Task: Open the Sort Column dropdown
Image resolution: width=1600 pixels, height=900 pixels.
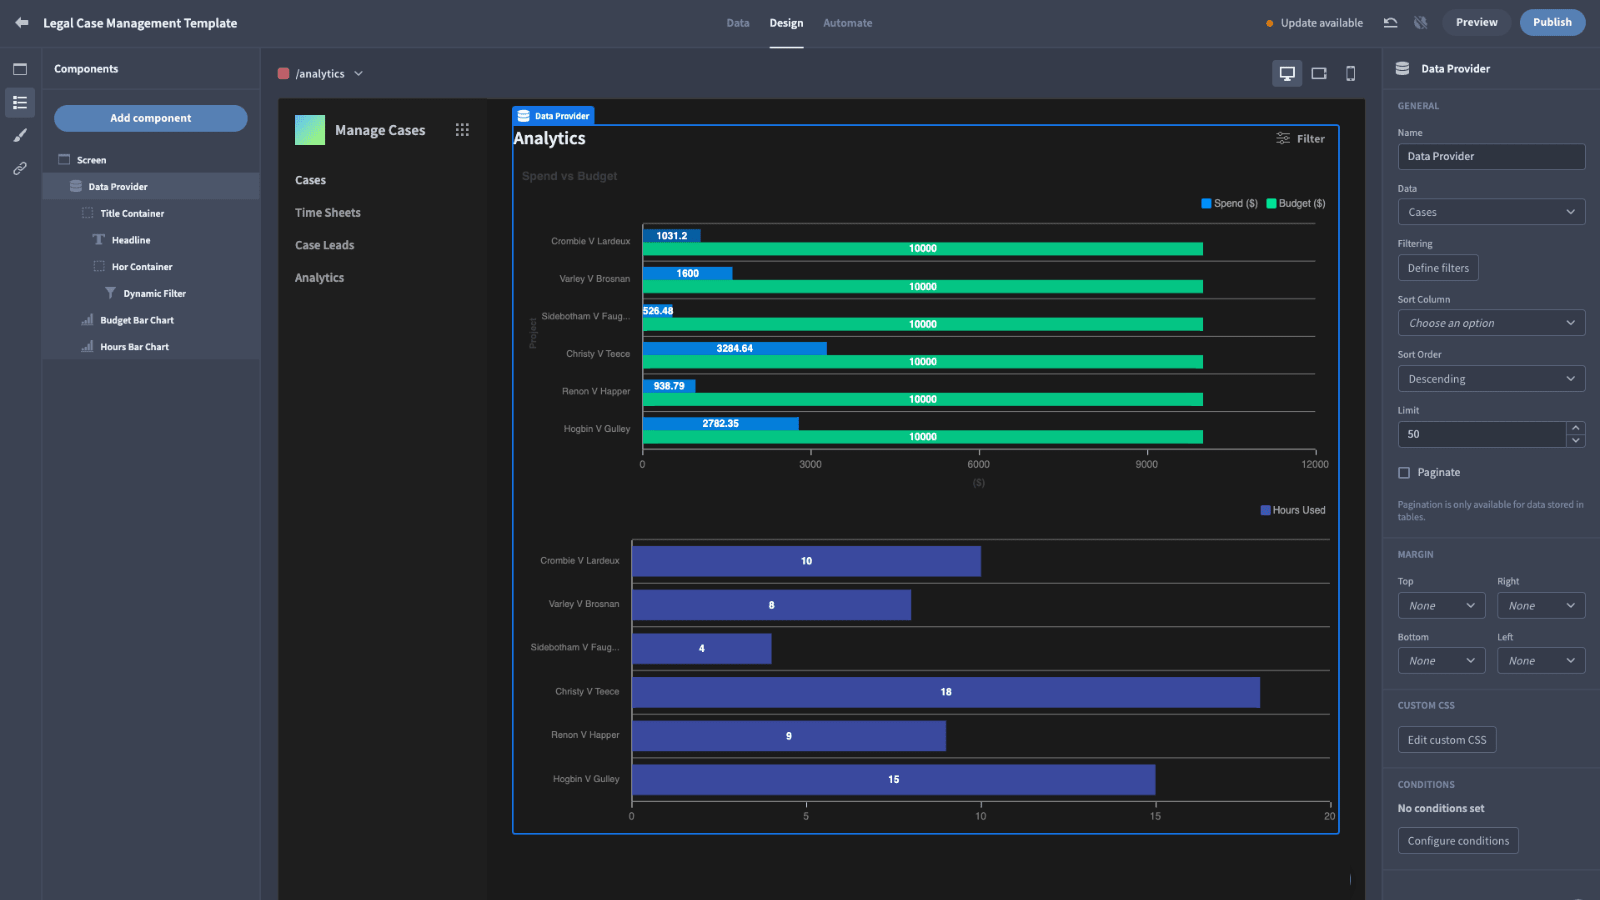Action: [1491, 323]
